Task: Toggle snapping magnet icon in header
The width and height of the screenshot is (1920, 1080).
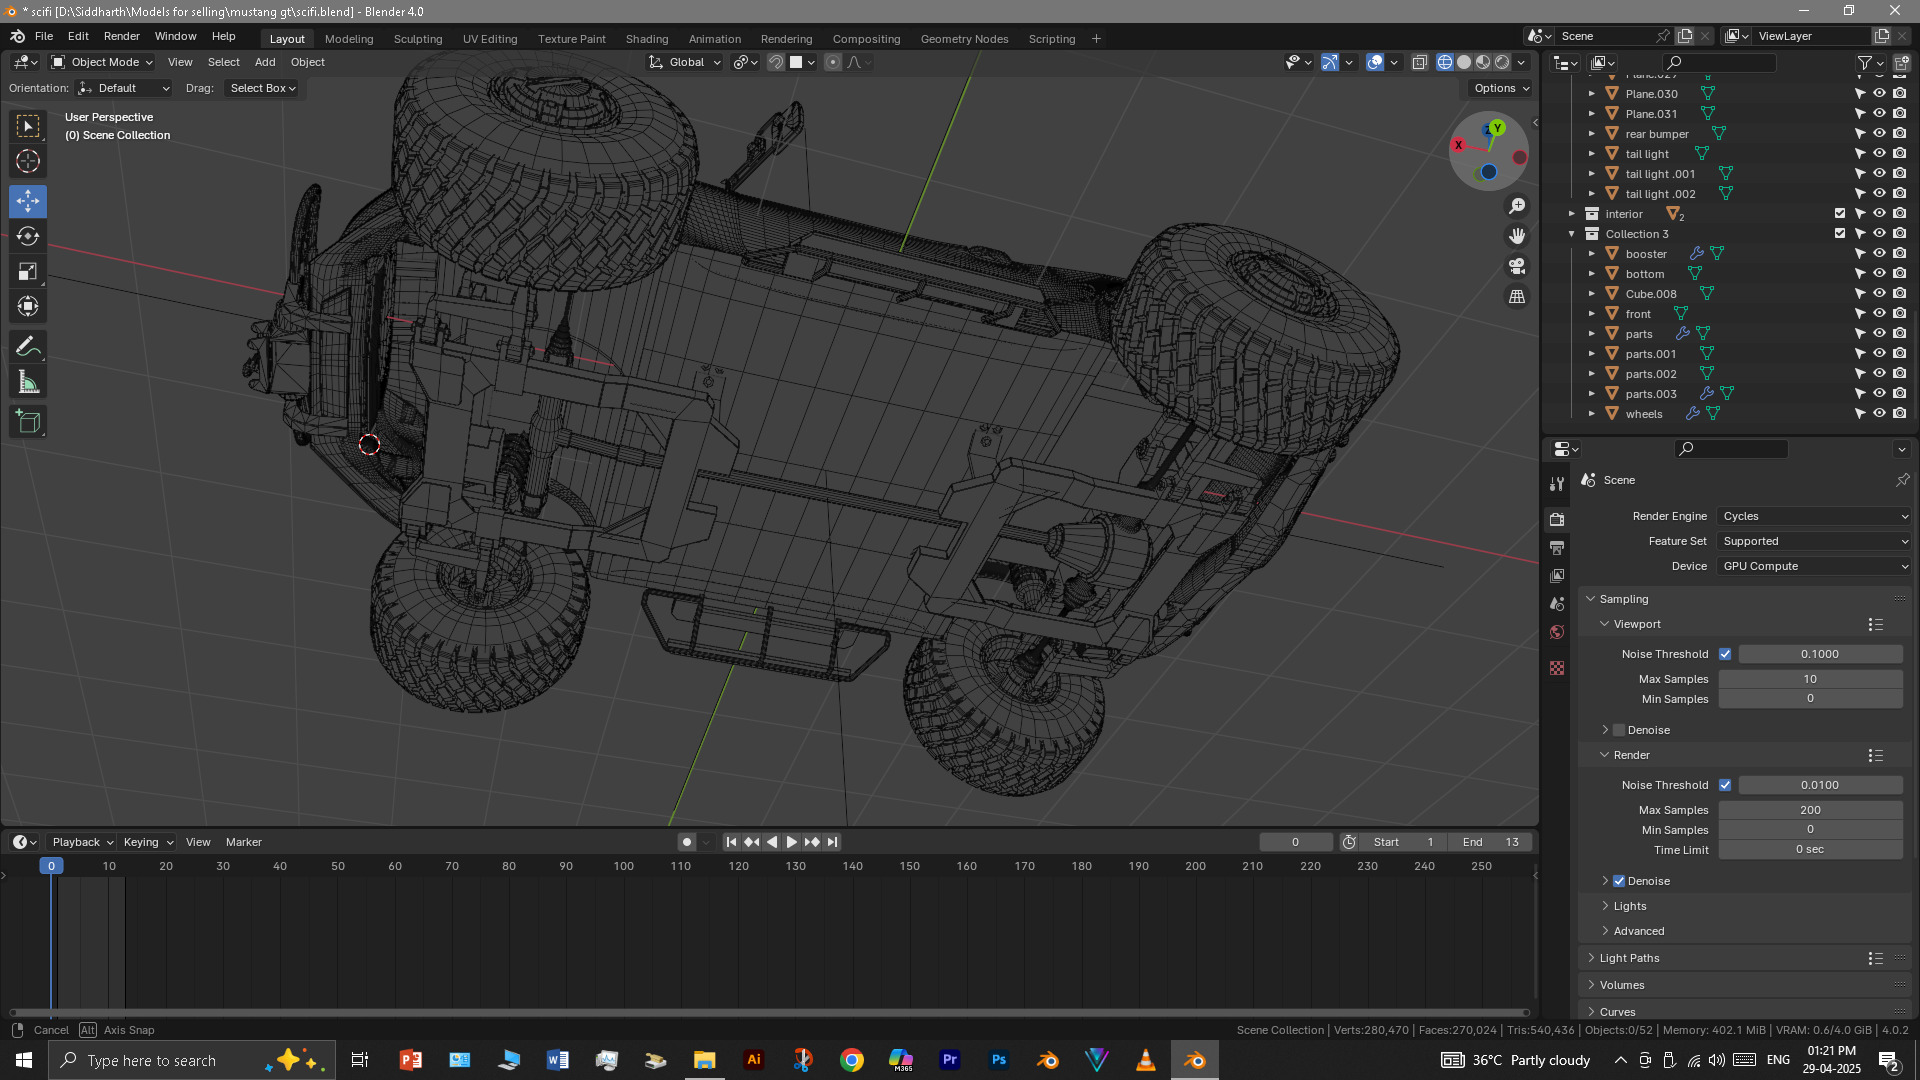Action: (776, 62)
